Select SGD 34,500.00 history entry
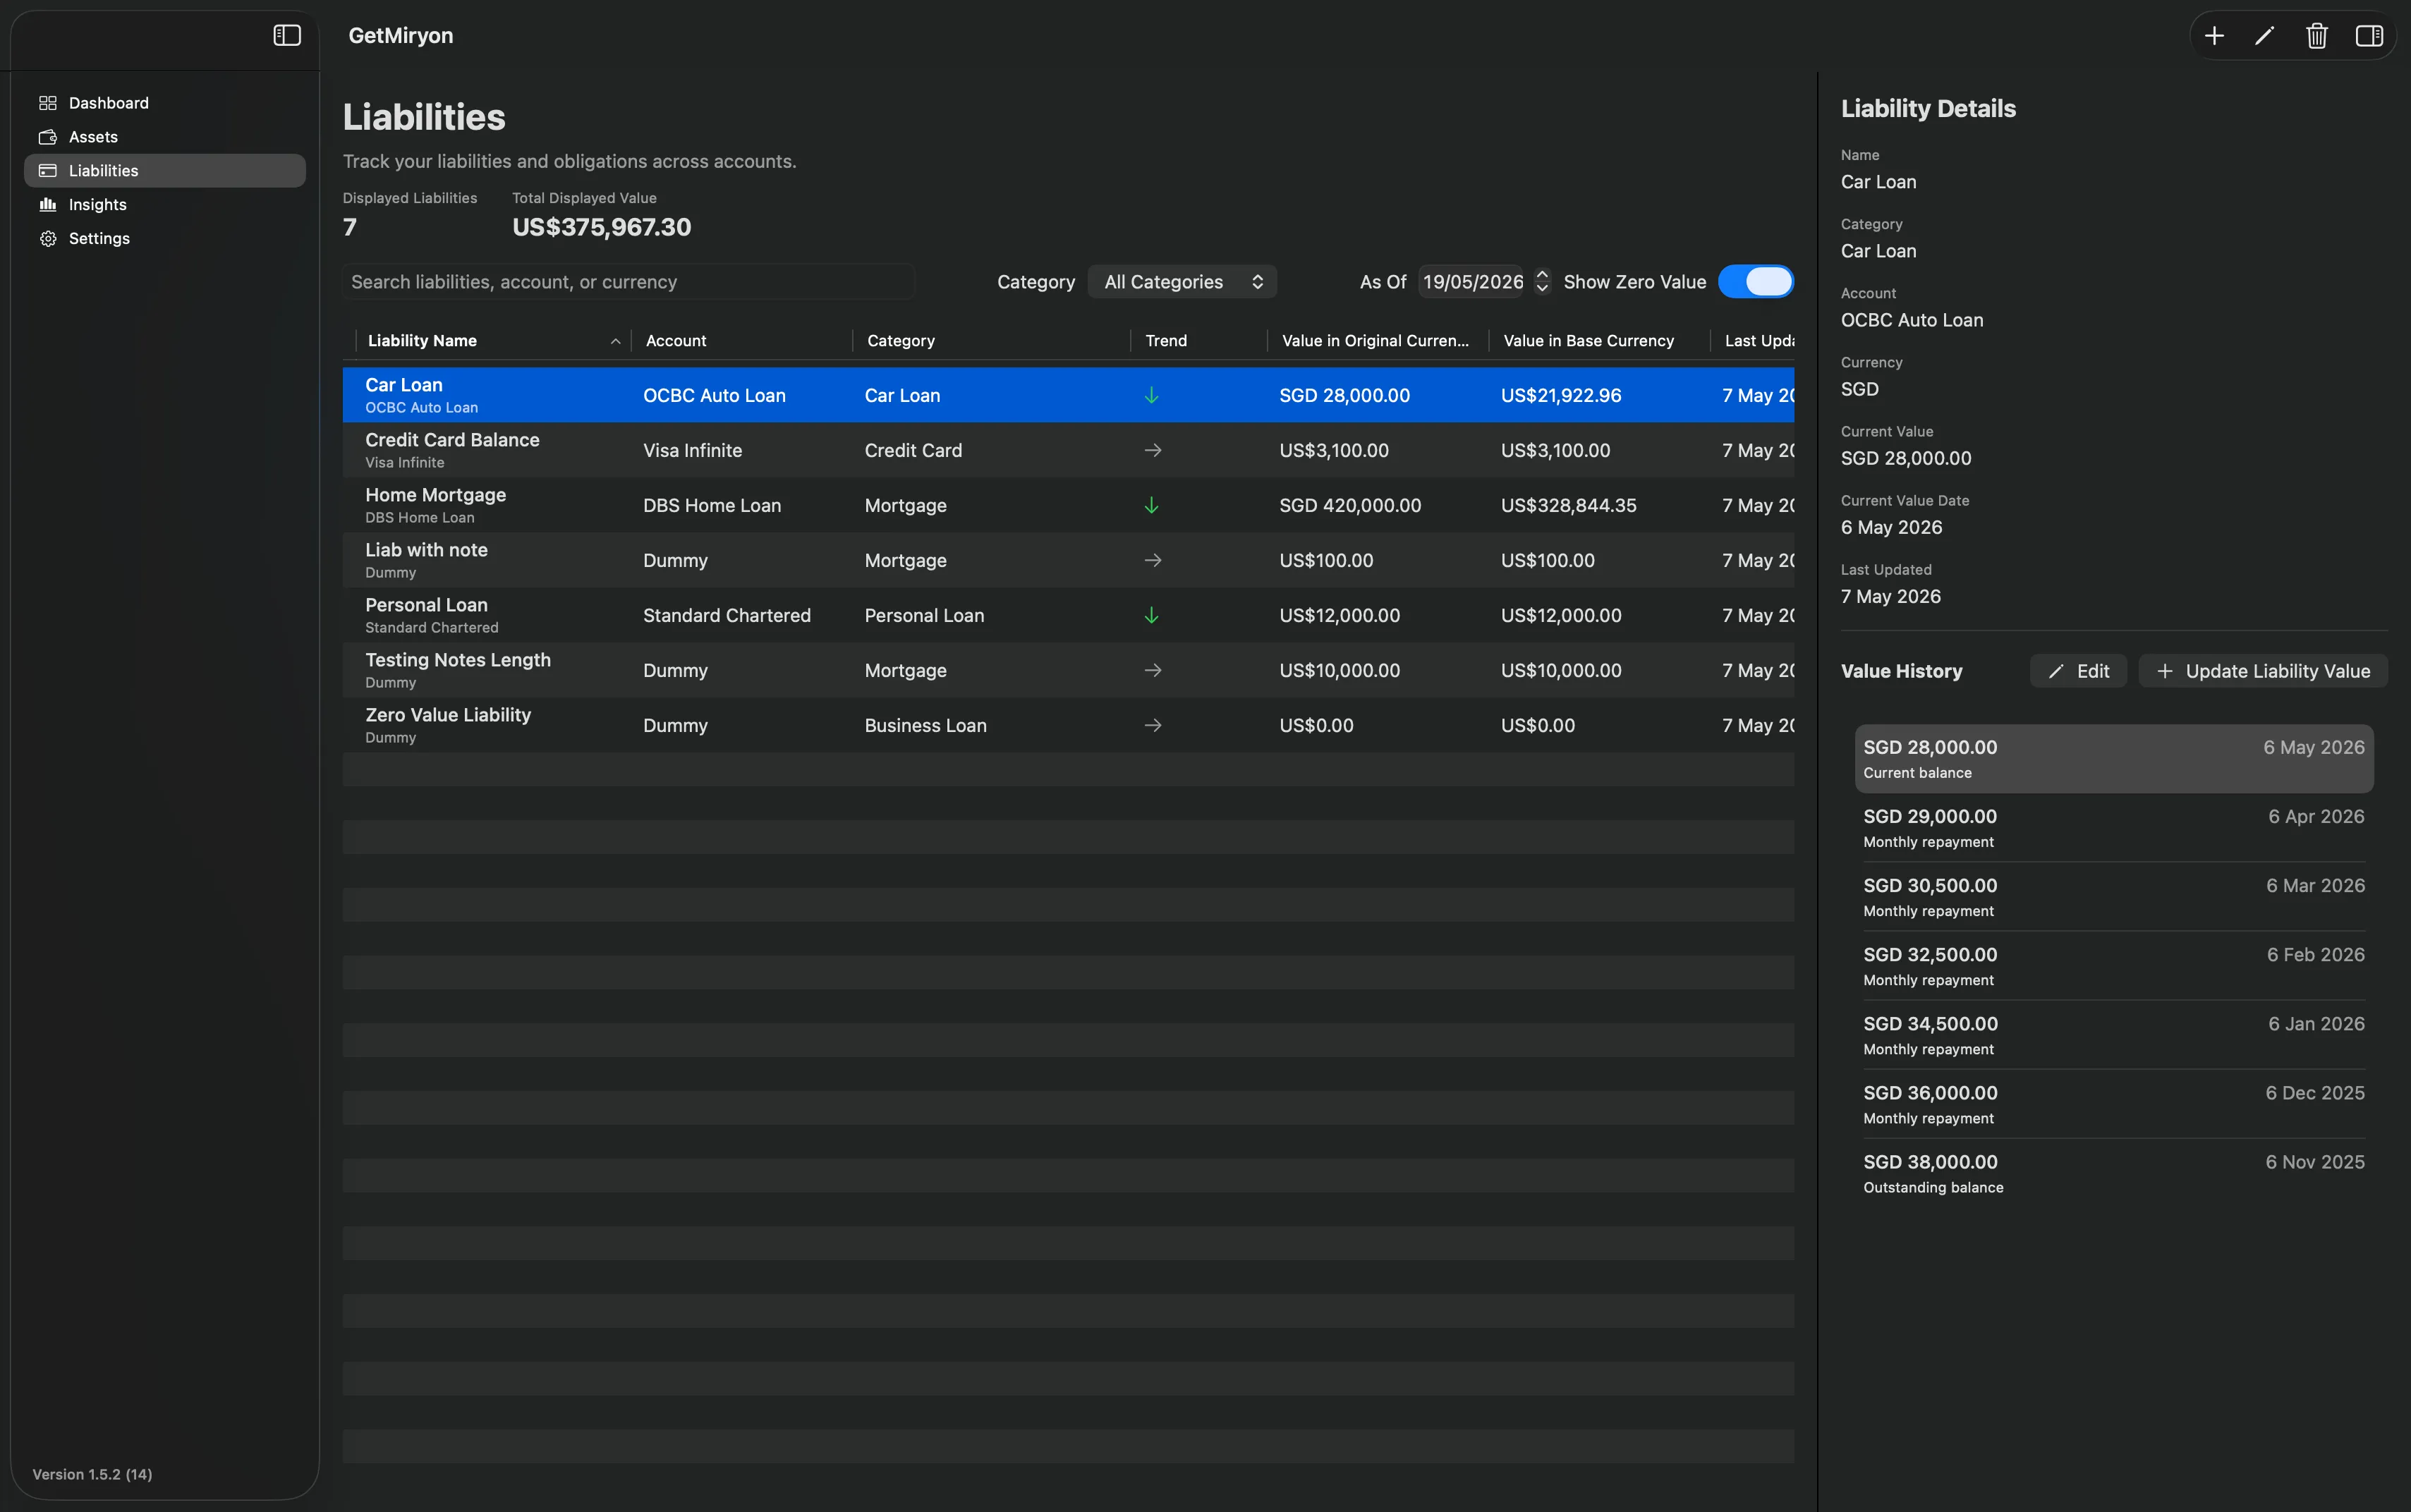2411x1512 pixels. click(2114, 1035)
